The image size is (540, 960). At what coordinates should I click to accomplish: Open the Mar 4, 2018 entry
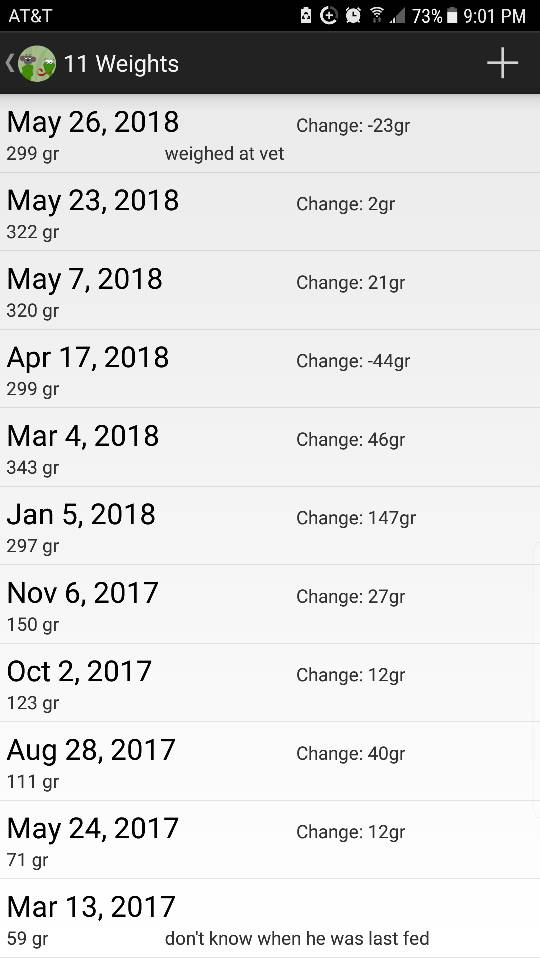point(270,447)
